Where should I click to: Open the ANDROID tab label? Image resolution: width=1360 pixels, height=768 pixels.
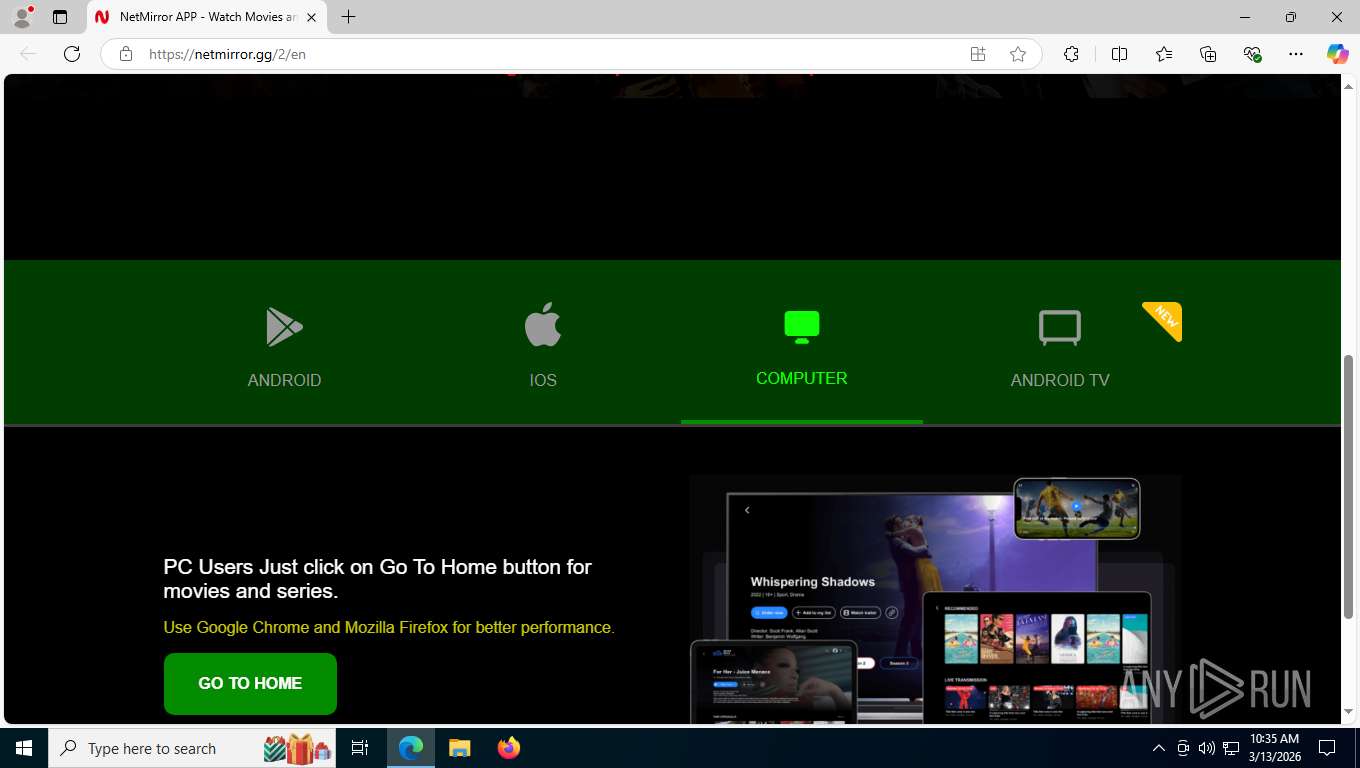(284, 380)
